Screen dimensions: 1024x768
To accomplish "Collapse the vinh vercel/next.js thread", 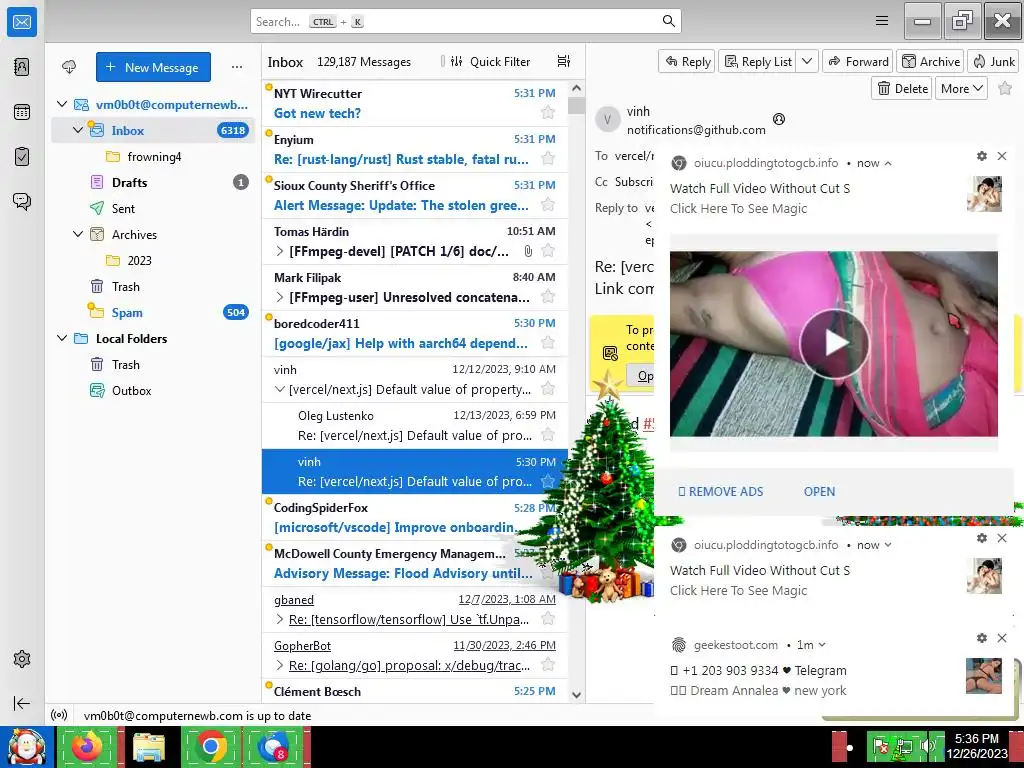I will click(280, 389).
